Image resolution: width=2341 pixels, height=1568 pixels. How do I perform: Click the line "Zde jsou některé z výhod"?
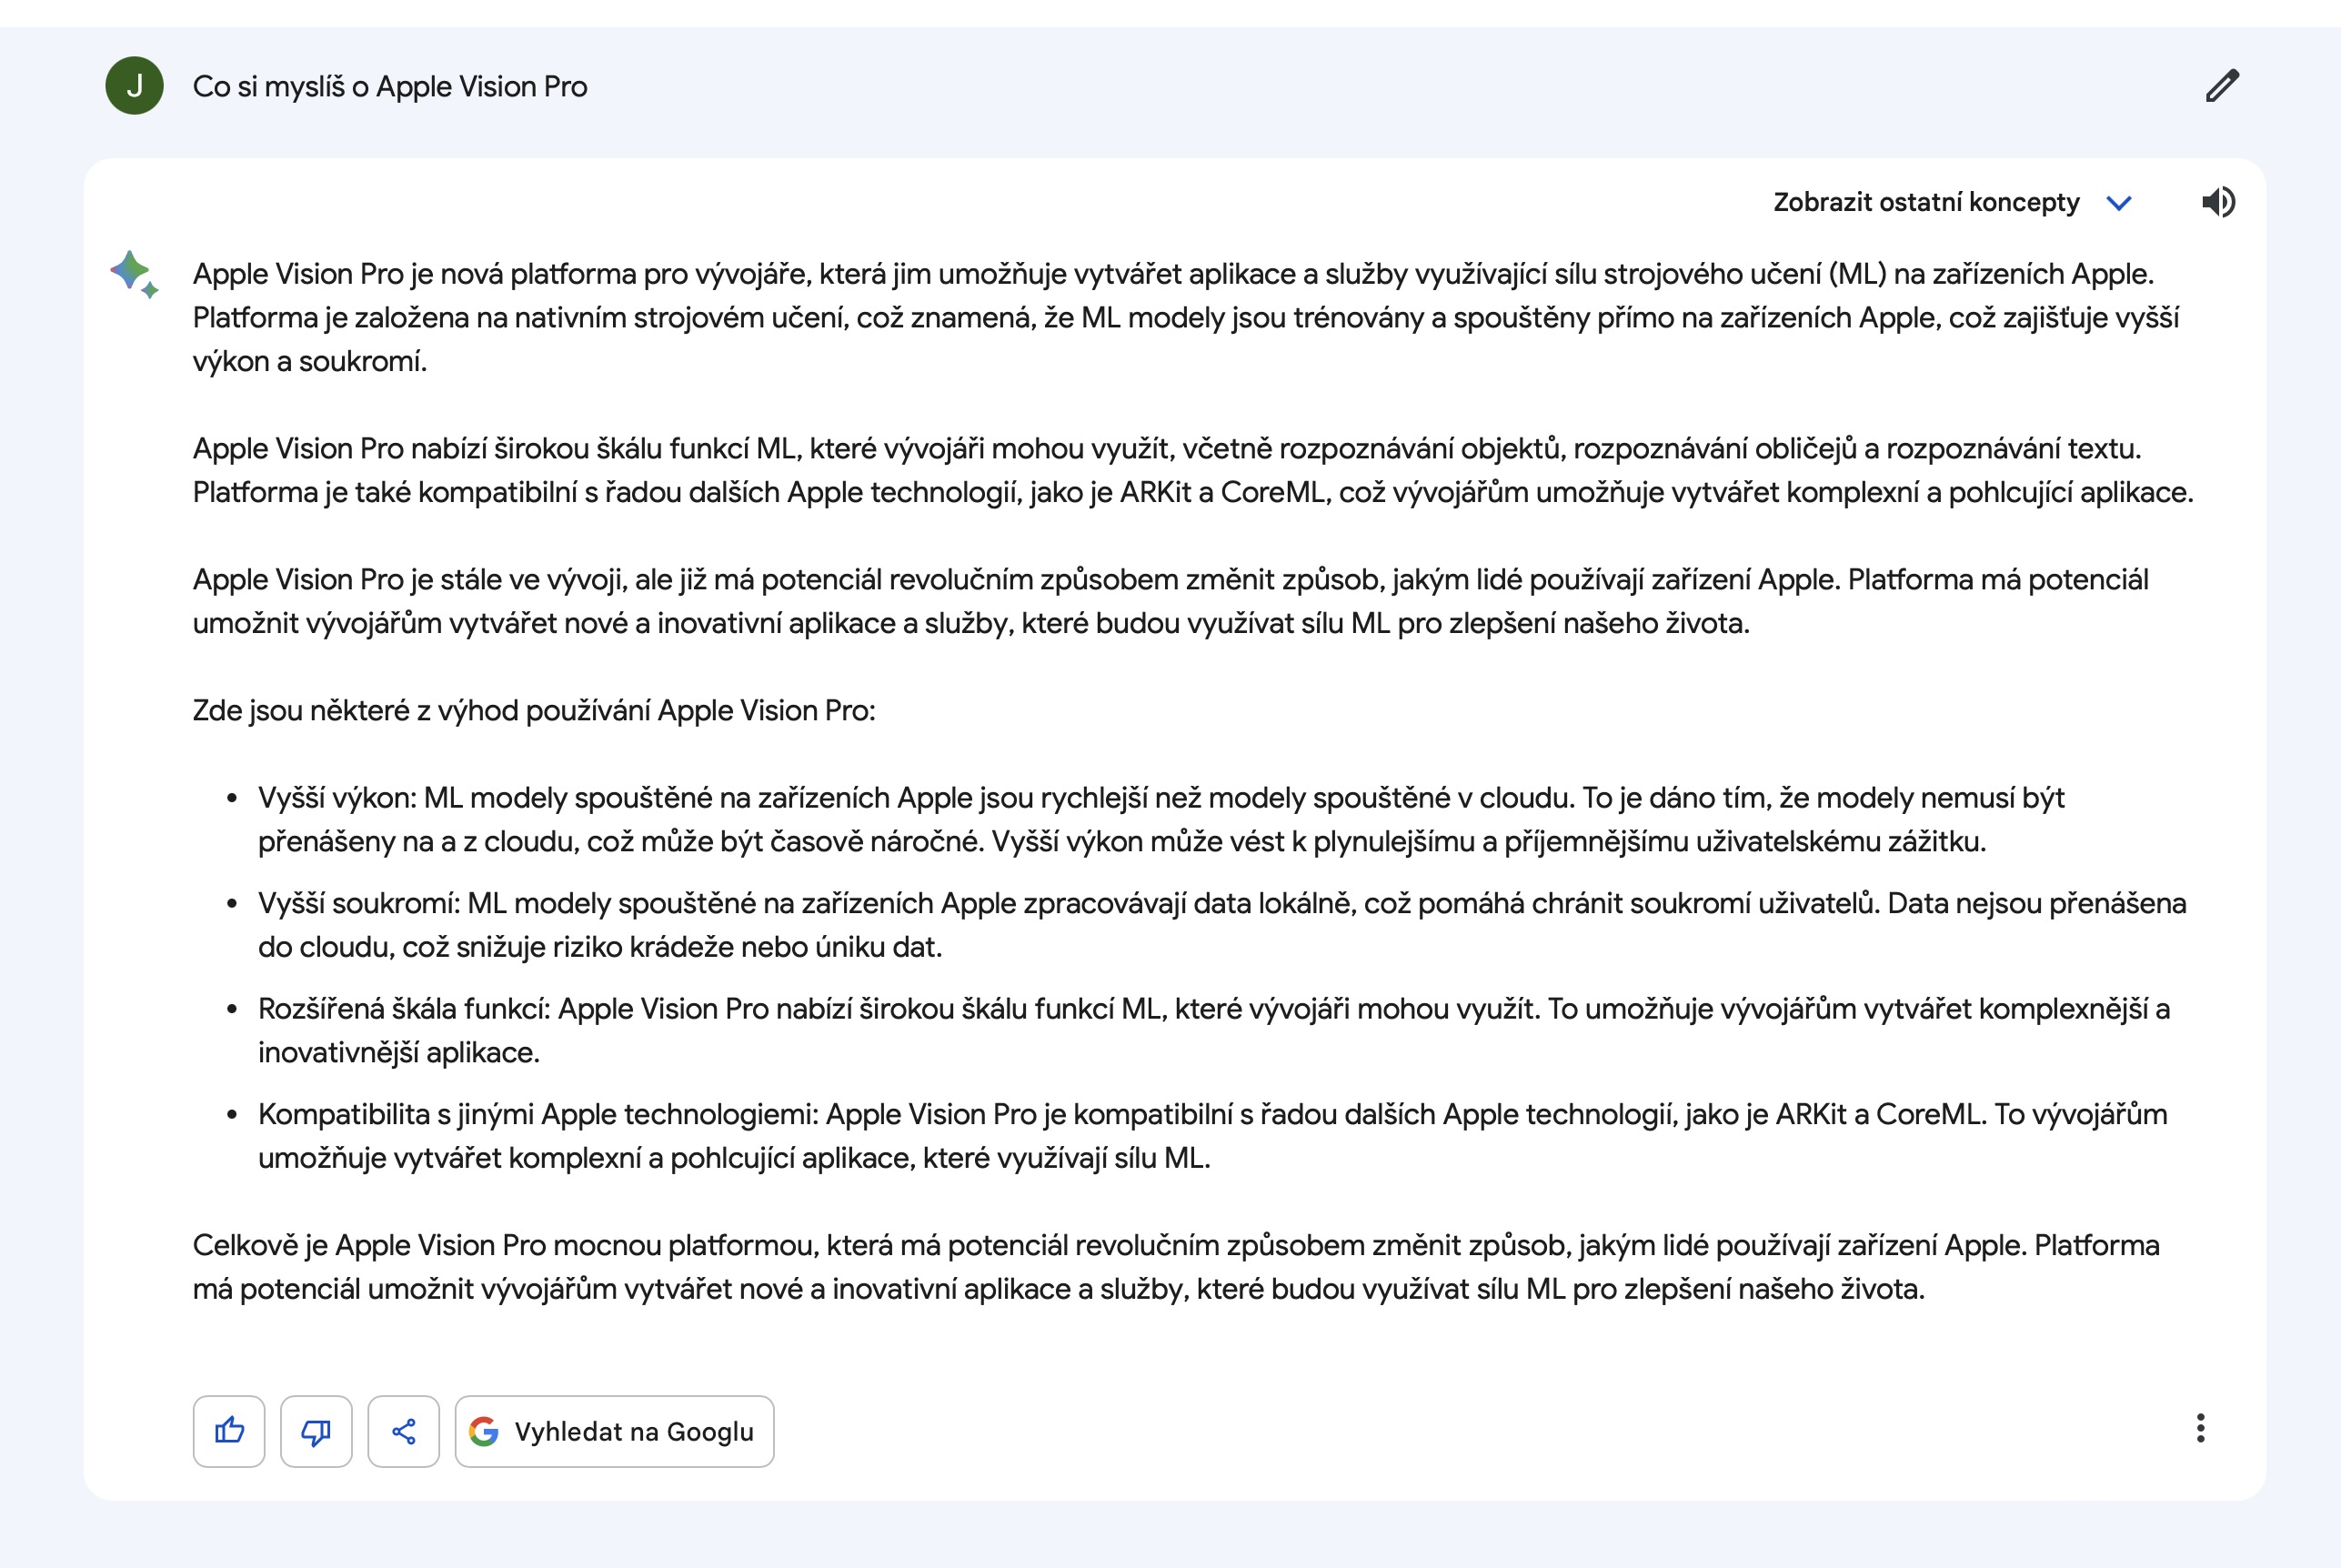[x=534, y=710]
